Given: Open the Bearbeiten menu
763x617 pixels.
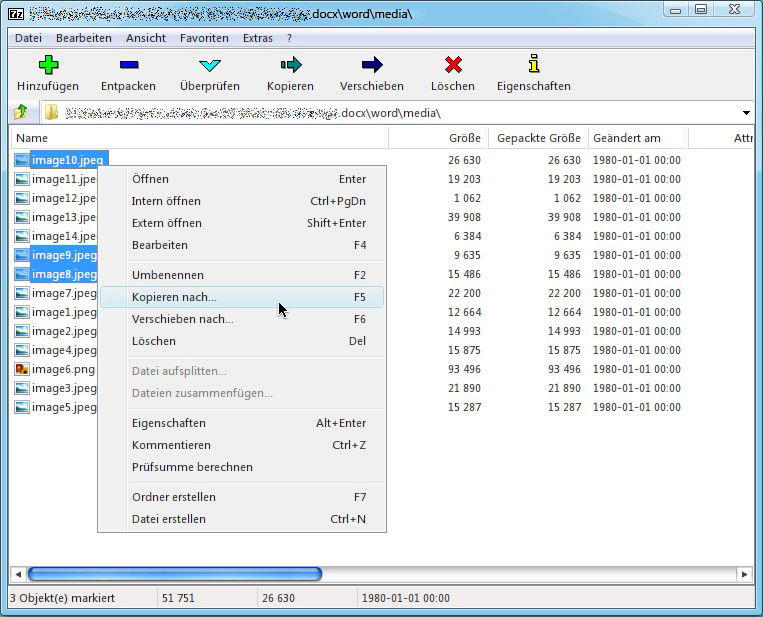Looking at the screenshot, I should [x=84, y=38].
